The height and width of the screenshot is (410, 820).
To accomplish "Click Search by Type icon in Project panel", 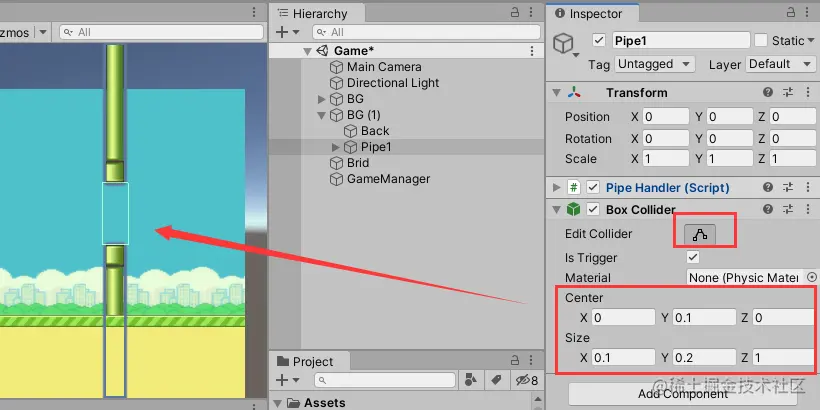I will pos(471,380).
